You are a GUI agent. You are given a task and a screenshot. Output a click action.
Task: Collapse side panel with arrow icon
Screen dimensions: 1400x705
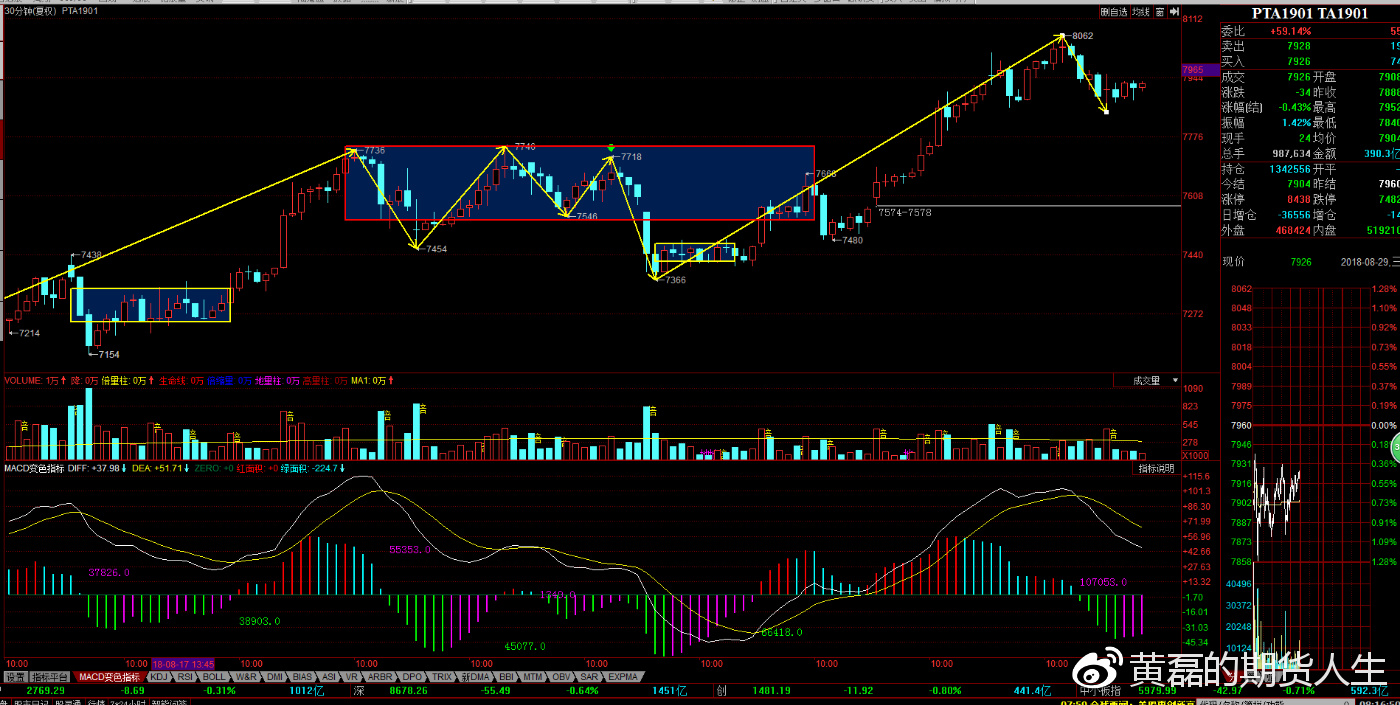coord(1174,12)
